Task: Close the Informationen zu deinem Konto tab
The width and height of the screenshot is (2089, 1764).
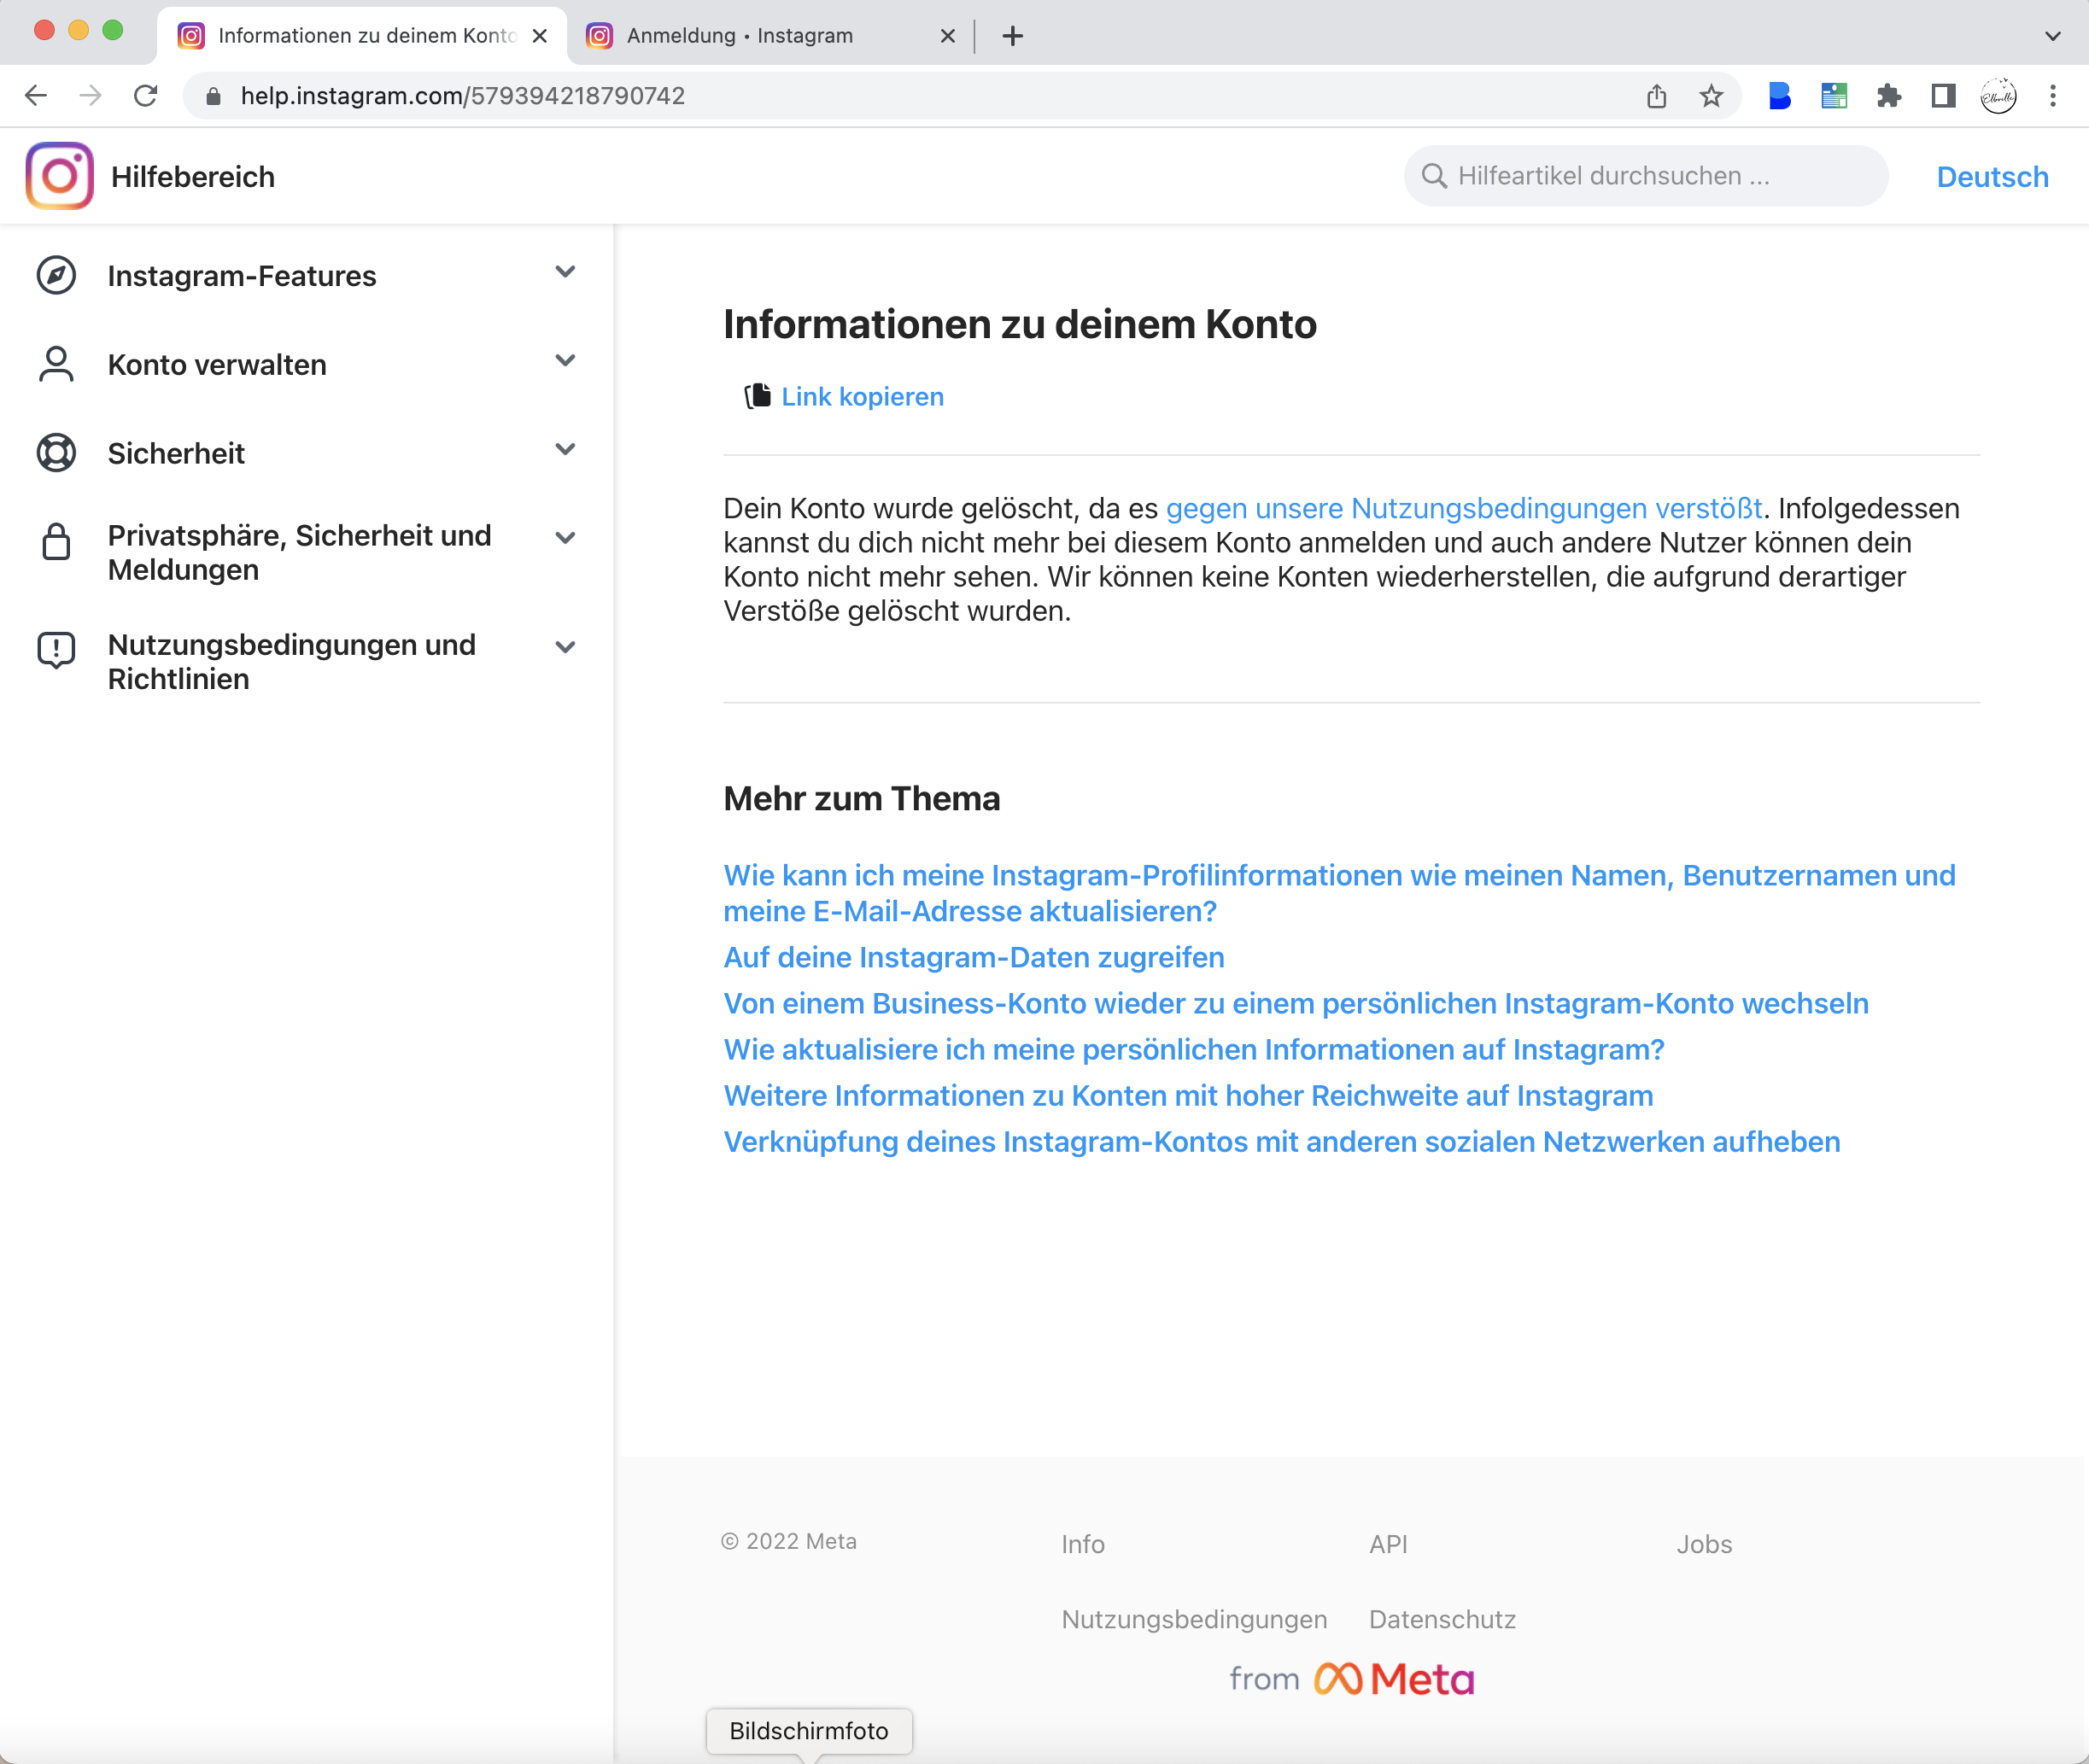Action: pyautogui.click(x=540, y=36)
